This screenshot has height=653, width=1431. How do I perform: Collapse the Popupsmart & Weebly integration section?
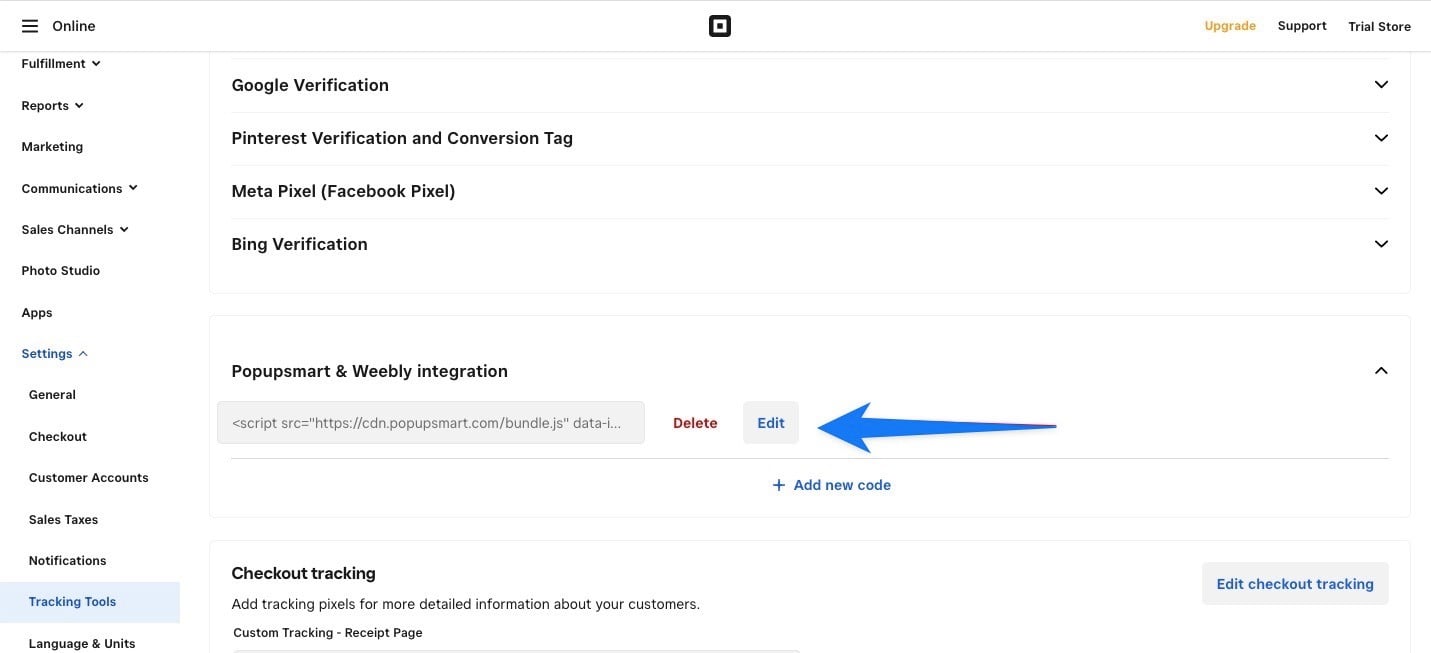pos(1381,371)
